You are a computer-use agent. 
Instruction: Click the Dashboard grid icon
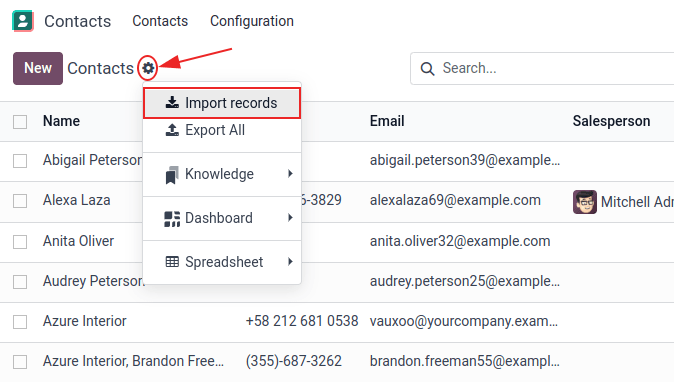[172, 219]
